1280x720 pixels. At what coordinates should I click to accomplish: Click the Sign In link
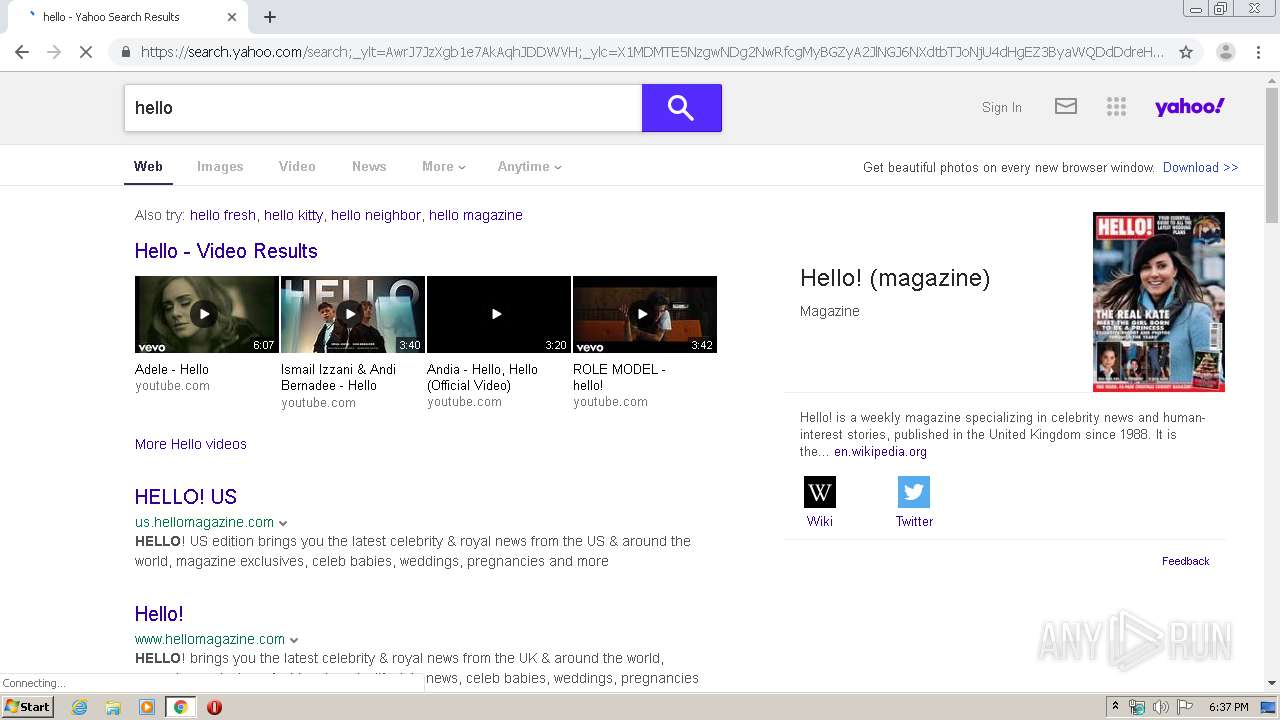tap(1002, 108)
